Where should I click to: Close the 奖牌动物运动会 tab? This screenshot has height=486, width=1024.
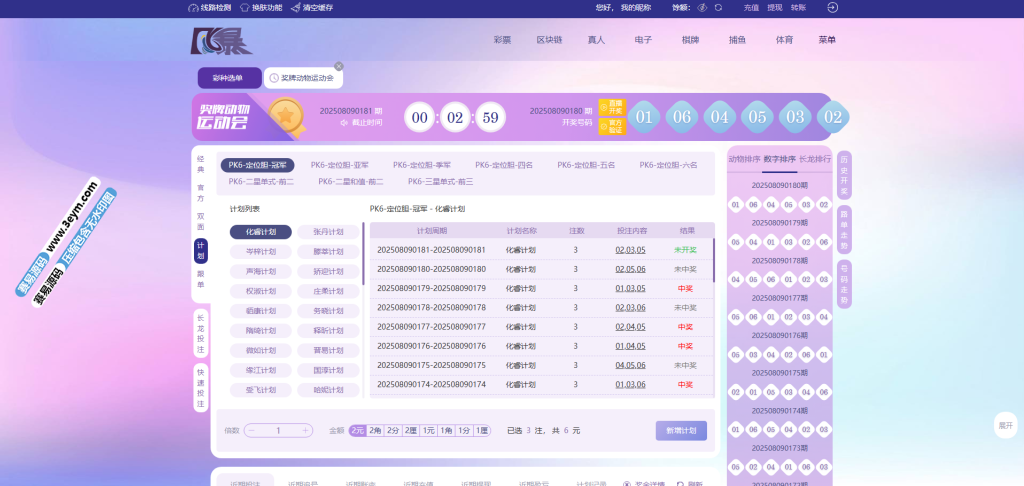(338, 67)
